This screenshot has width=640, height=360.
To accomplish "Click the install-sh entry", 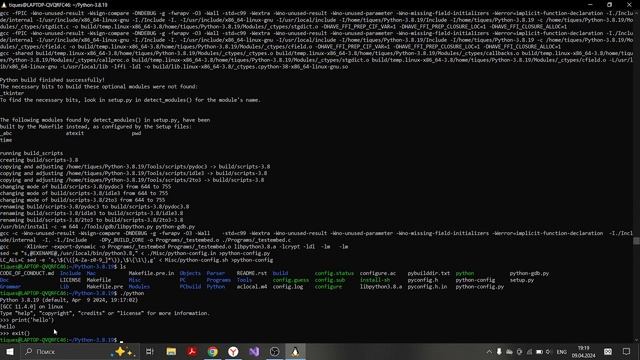I will coord(375,280).
